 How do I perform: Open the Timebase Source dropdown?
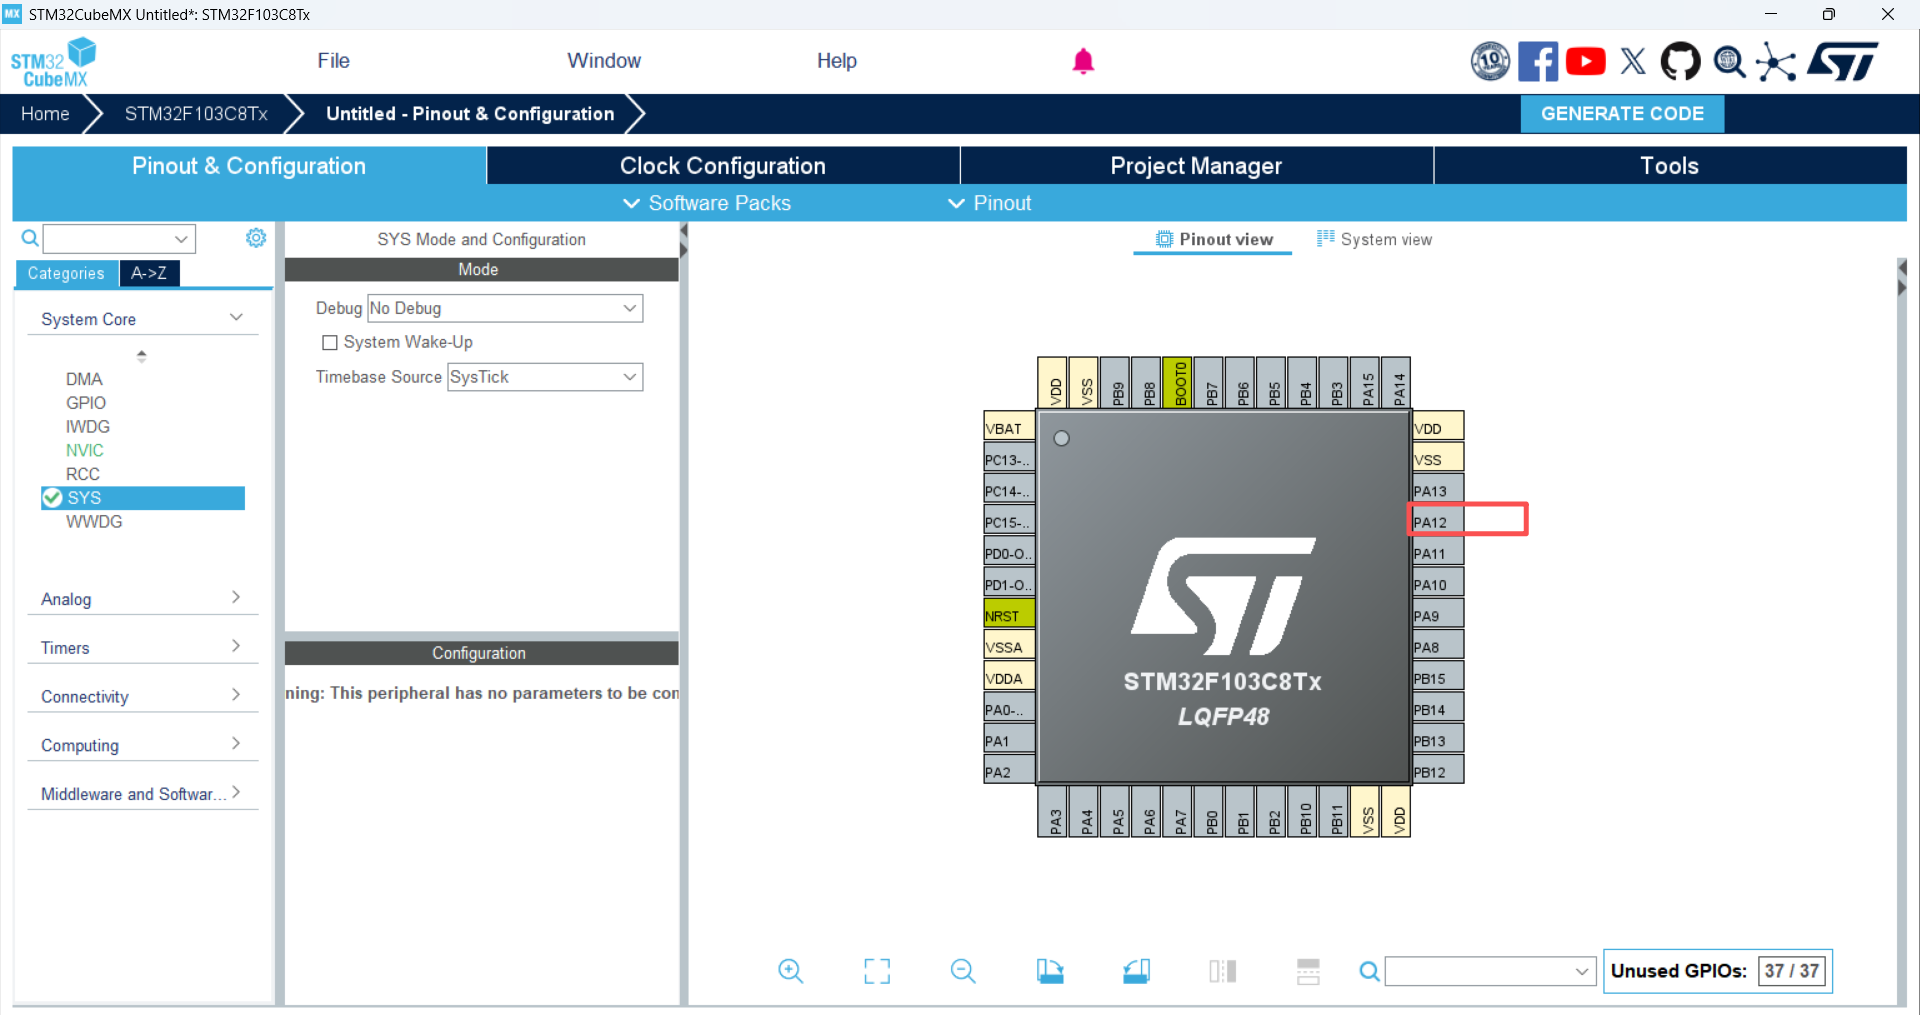pyautogui.click(x=545, y=377)
